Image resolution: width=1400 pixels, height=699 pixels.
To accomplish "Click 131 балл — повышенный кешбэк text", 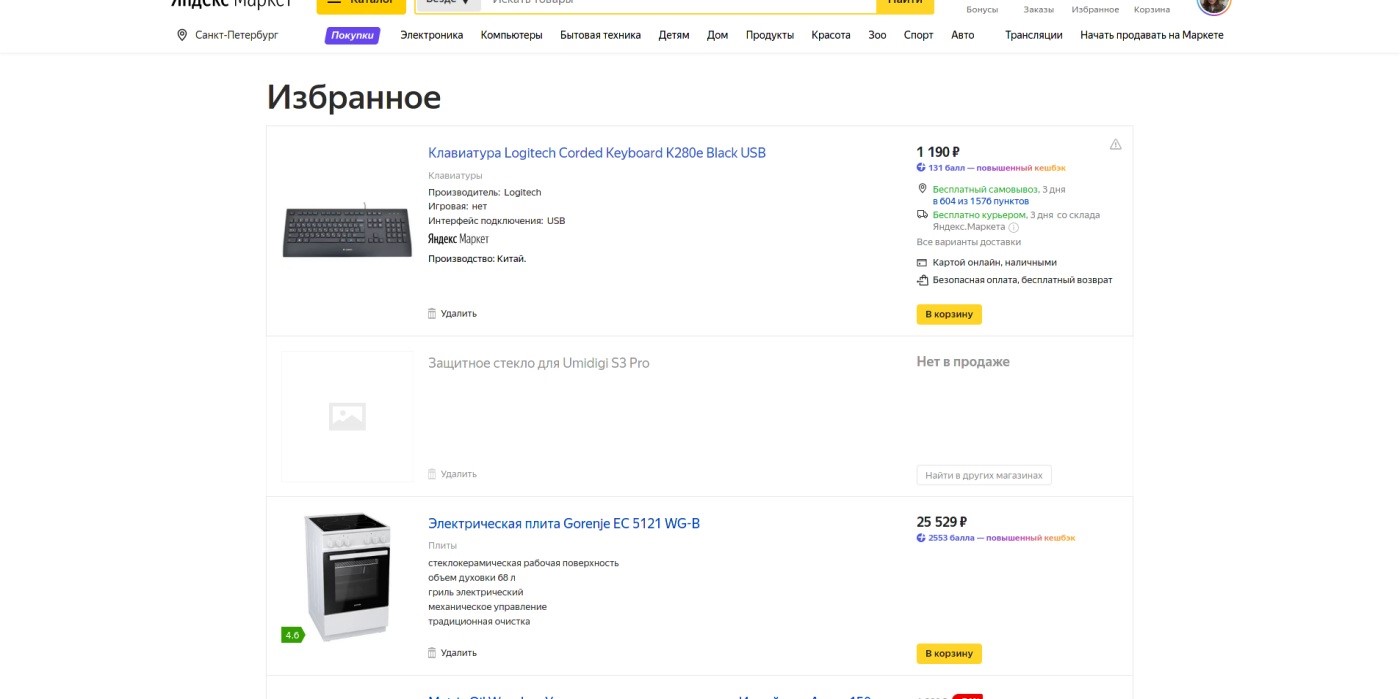I will 997,168.
